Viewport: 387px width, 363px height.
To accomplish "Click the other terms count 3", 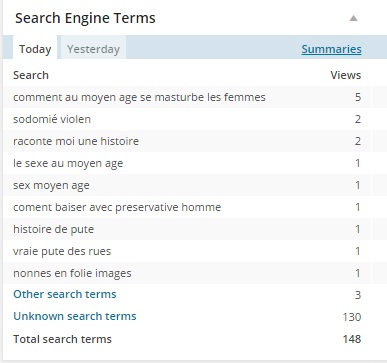I will 358,295.
